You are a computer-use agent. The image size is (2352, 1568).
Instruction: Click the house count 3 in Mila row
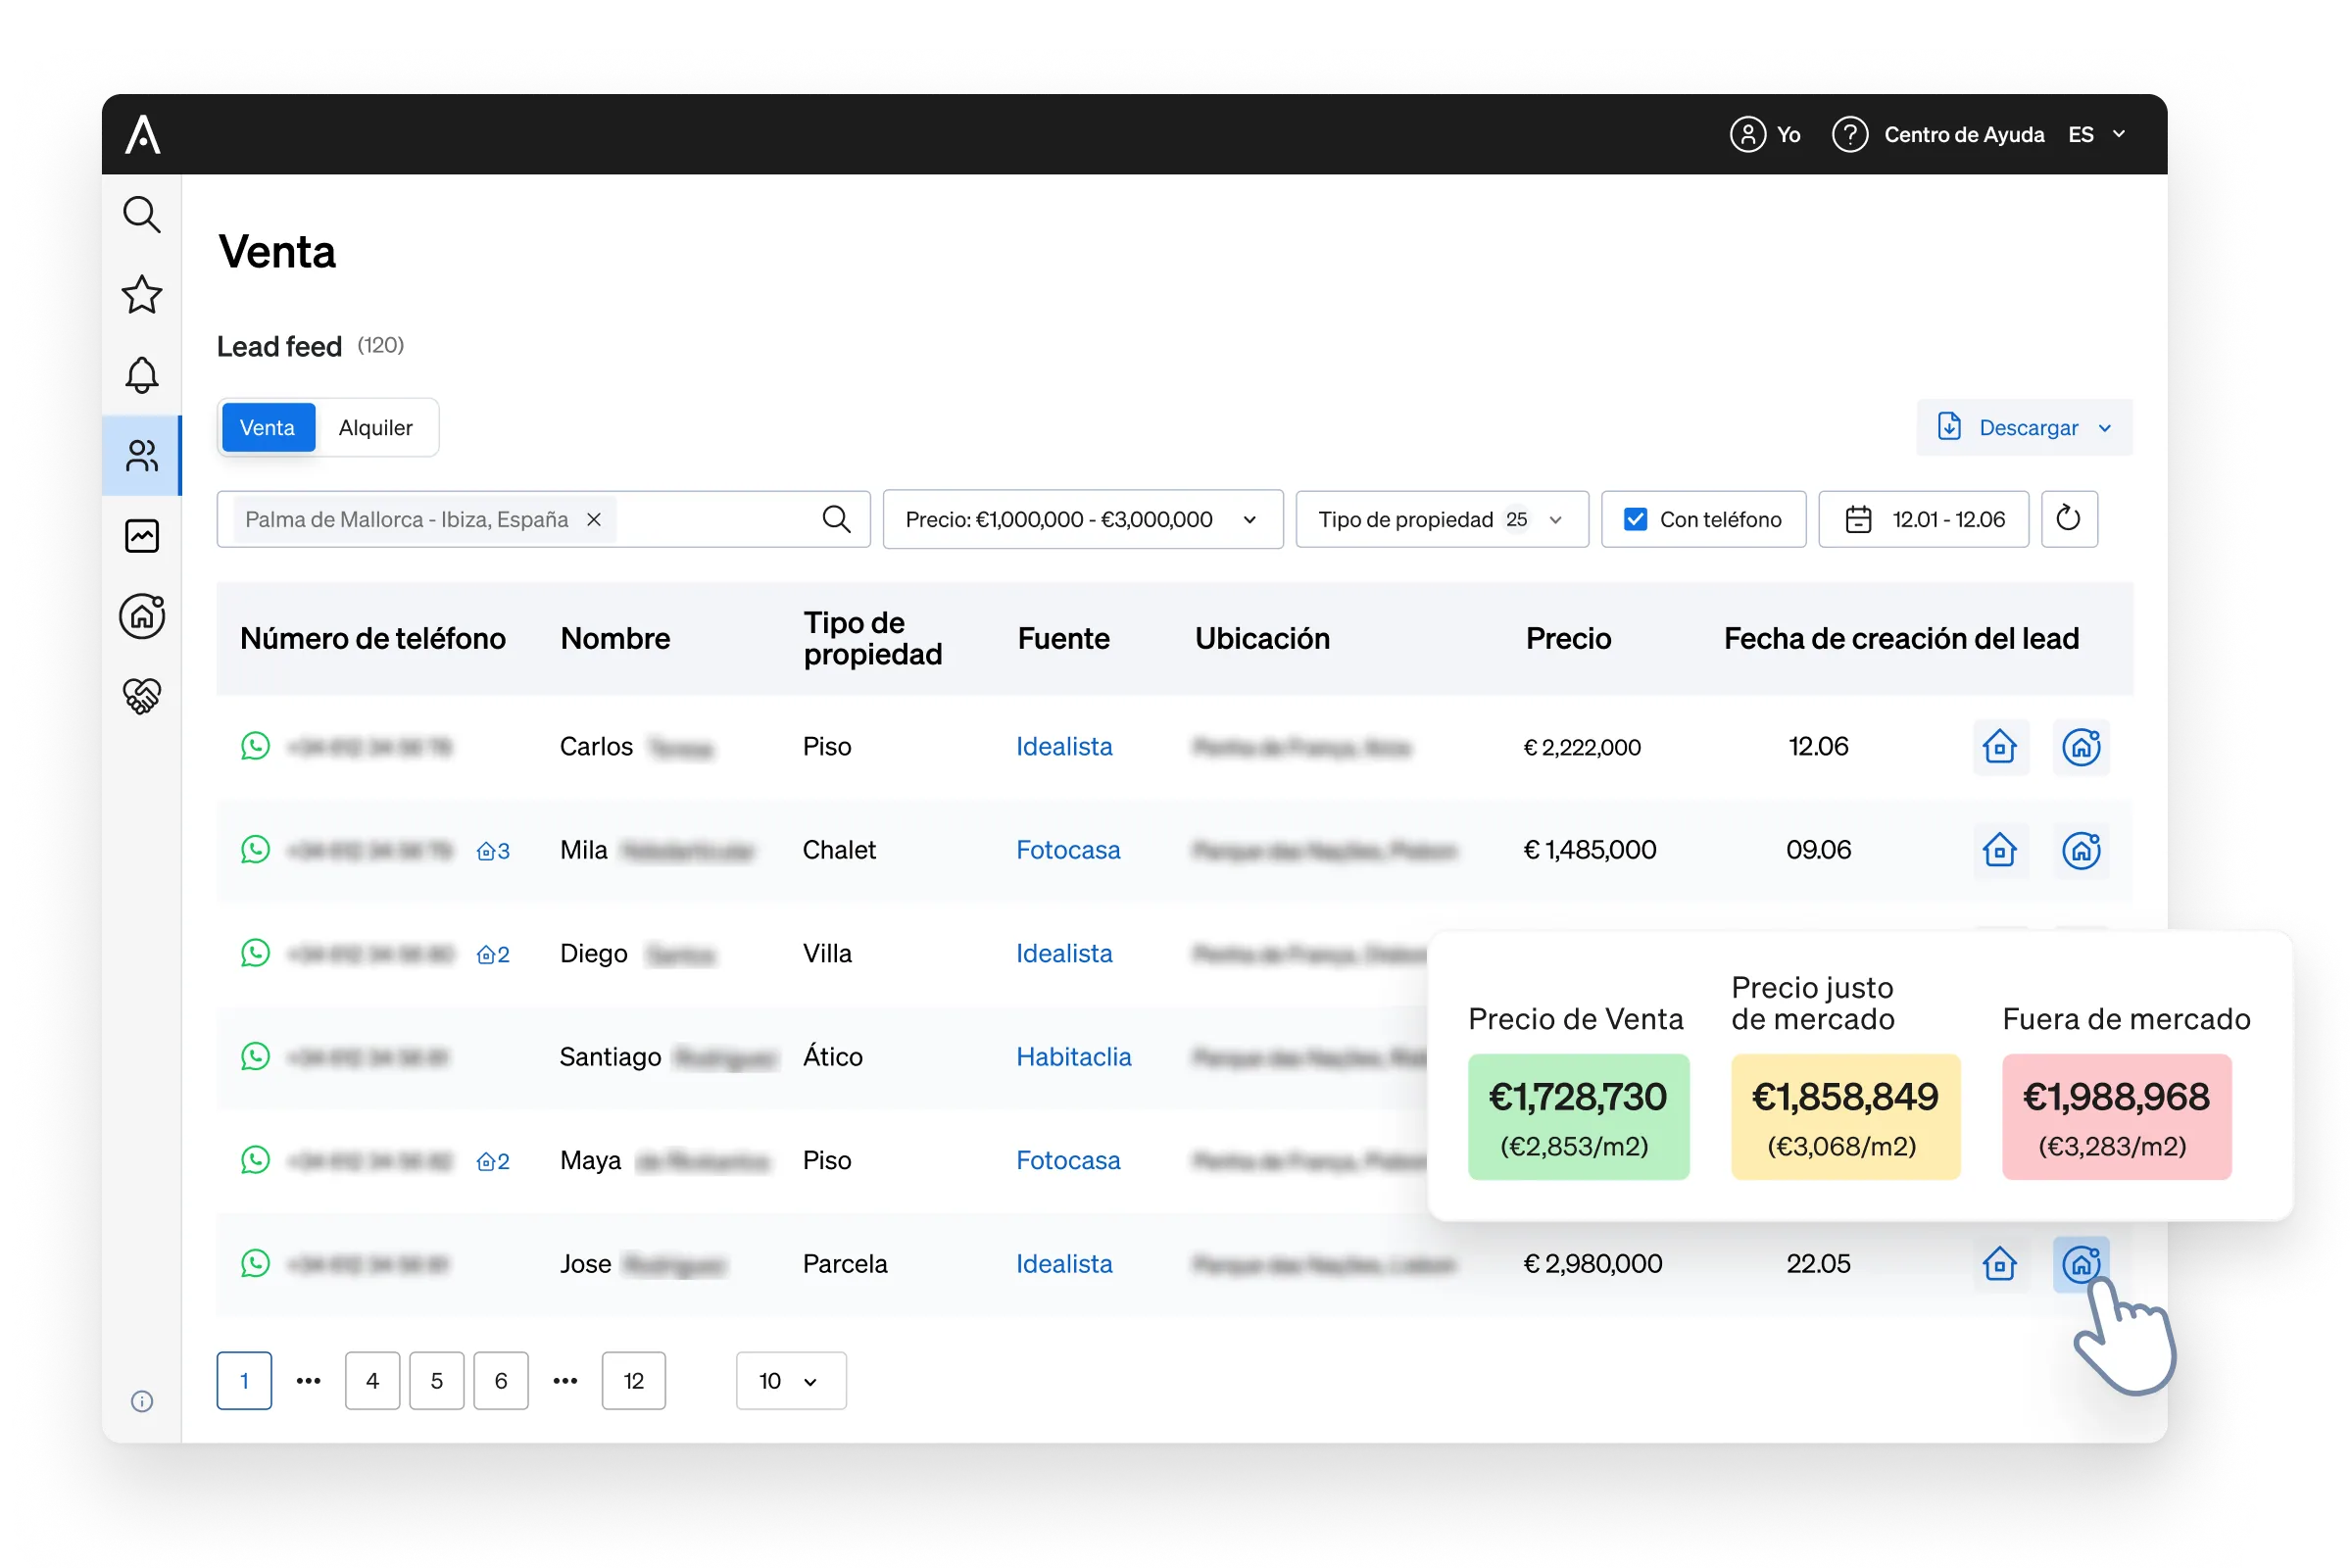point(493,851)
